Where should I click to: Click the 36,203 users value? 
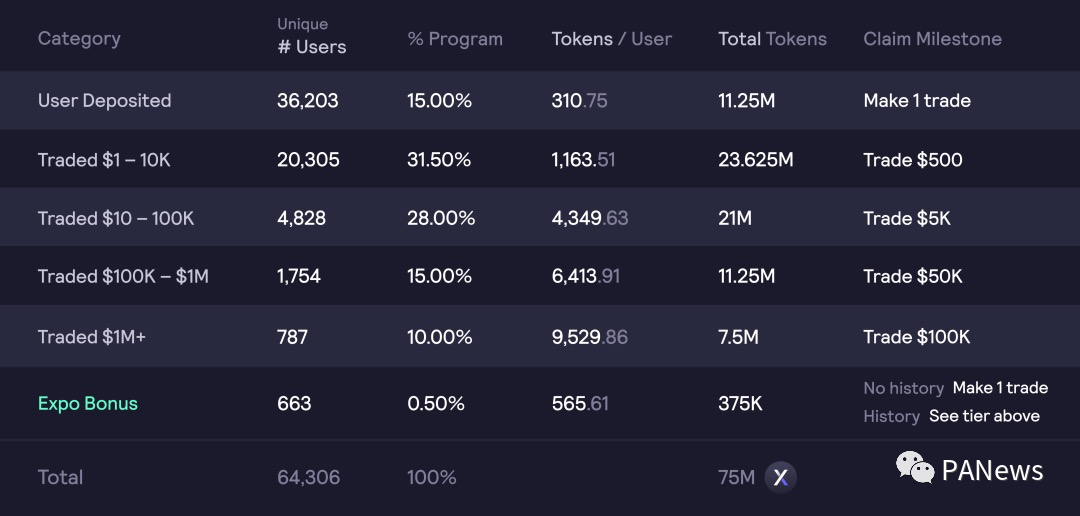coord(307,101)
